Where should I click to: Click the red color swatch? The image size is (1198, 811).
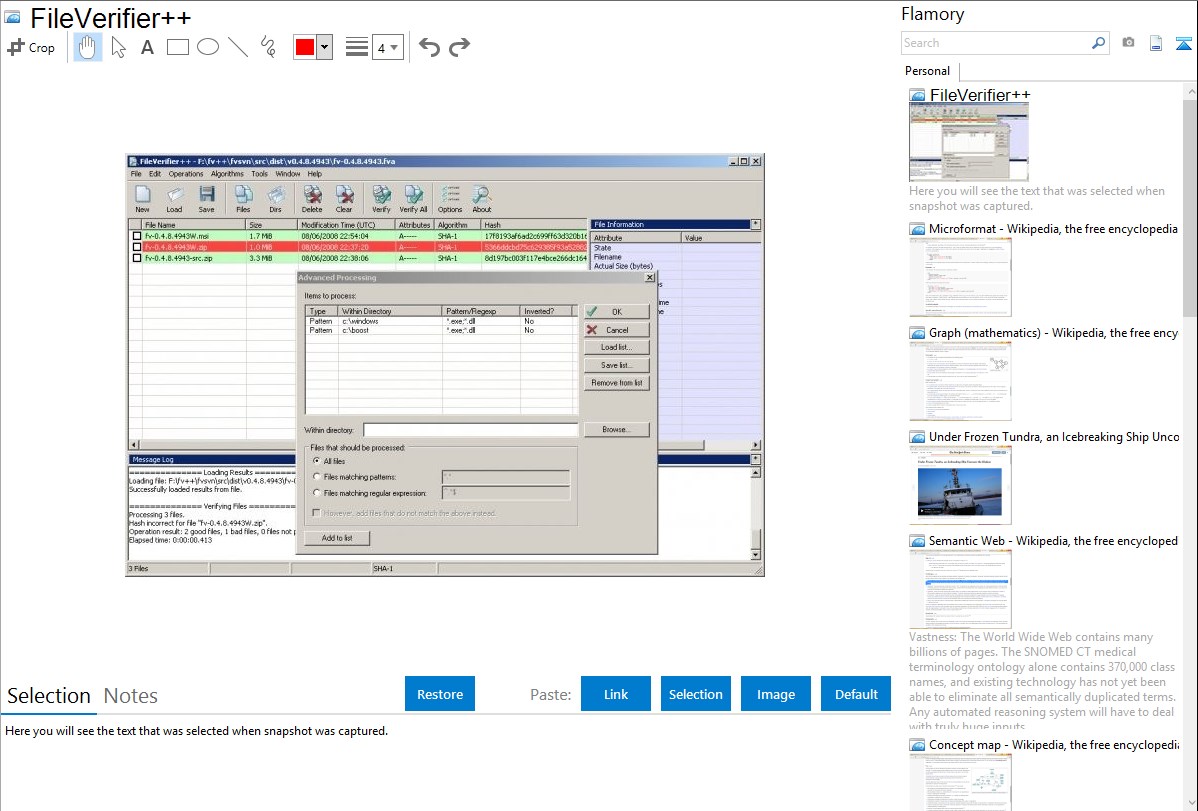[x=305, y=47]
